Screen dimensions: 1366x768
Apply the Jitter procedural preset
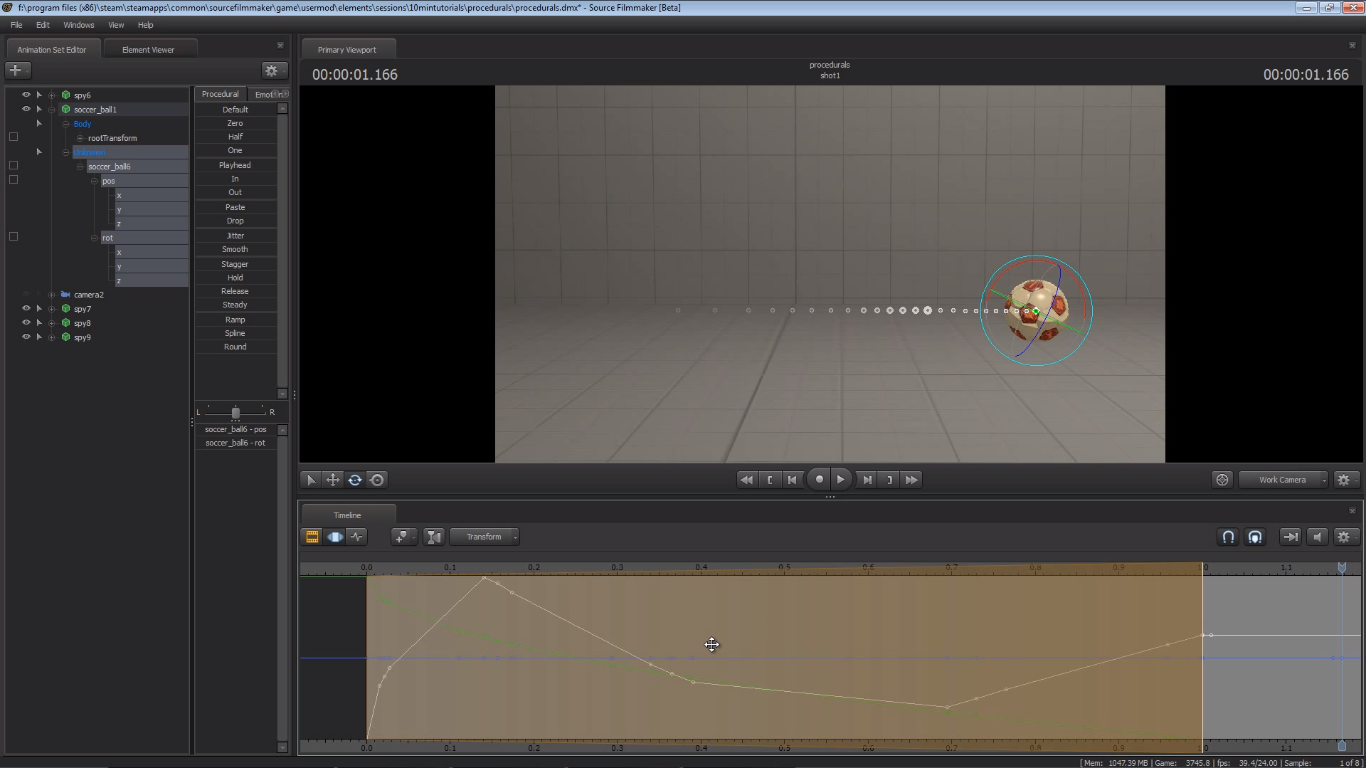pos(235,236)
